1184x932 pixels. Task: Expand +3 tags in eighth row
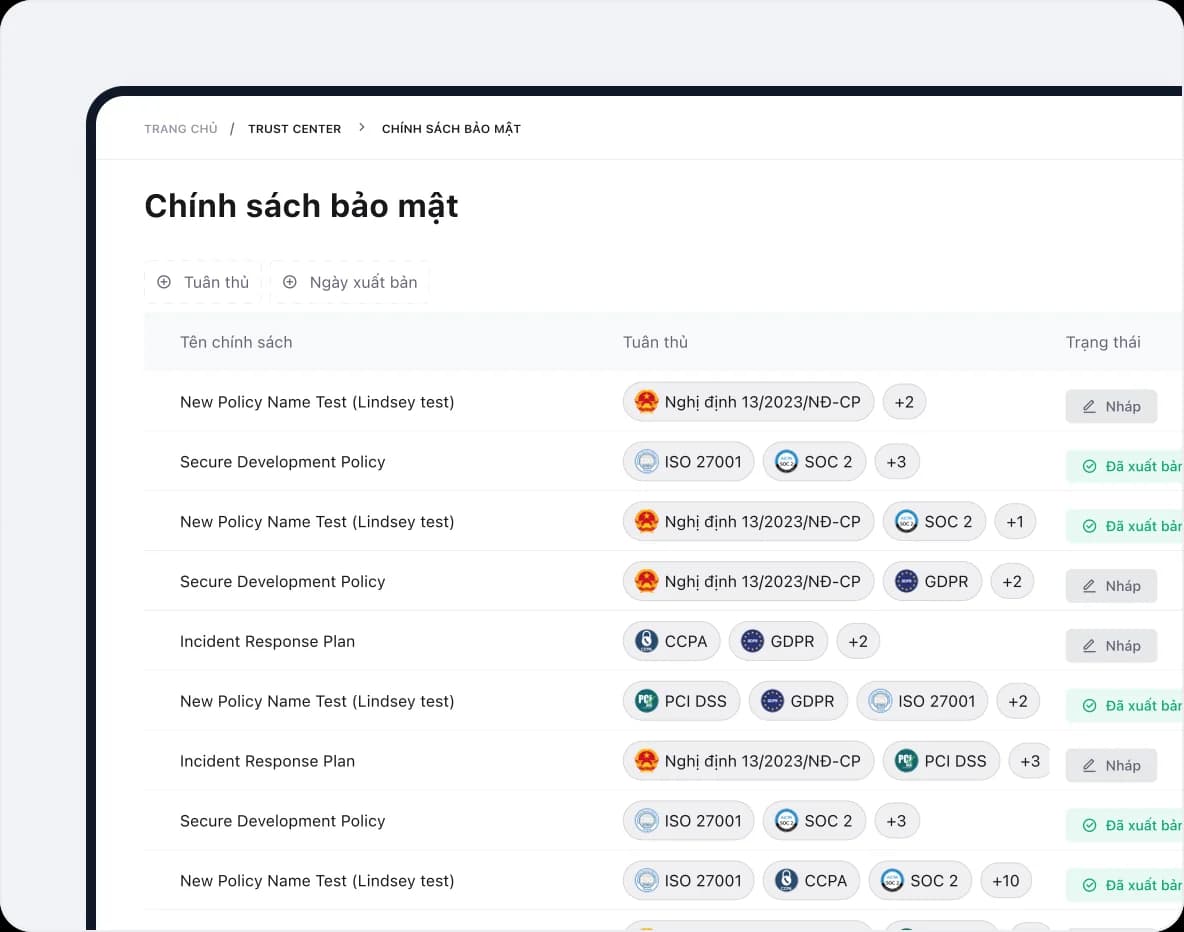896,821
